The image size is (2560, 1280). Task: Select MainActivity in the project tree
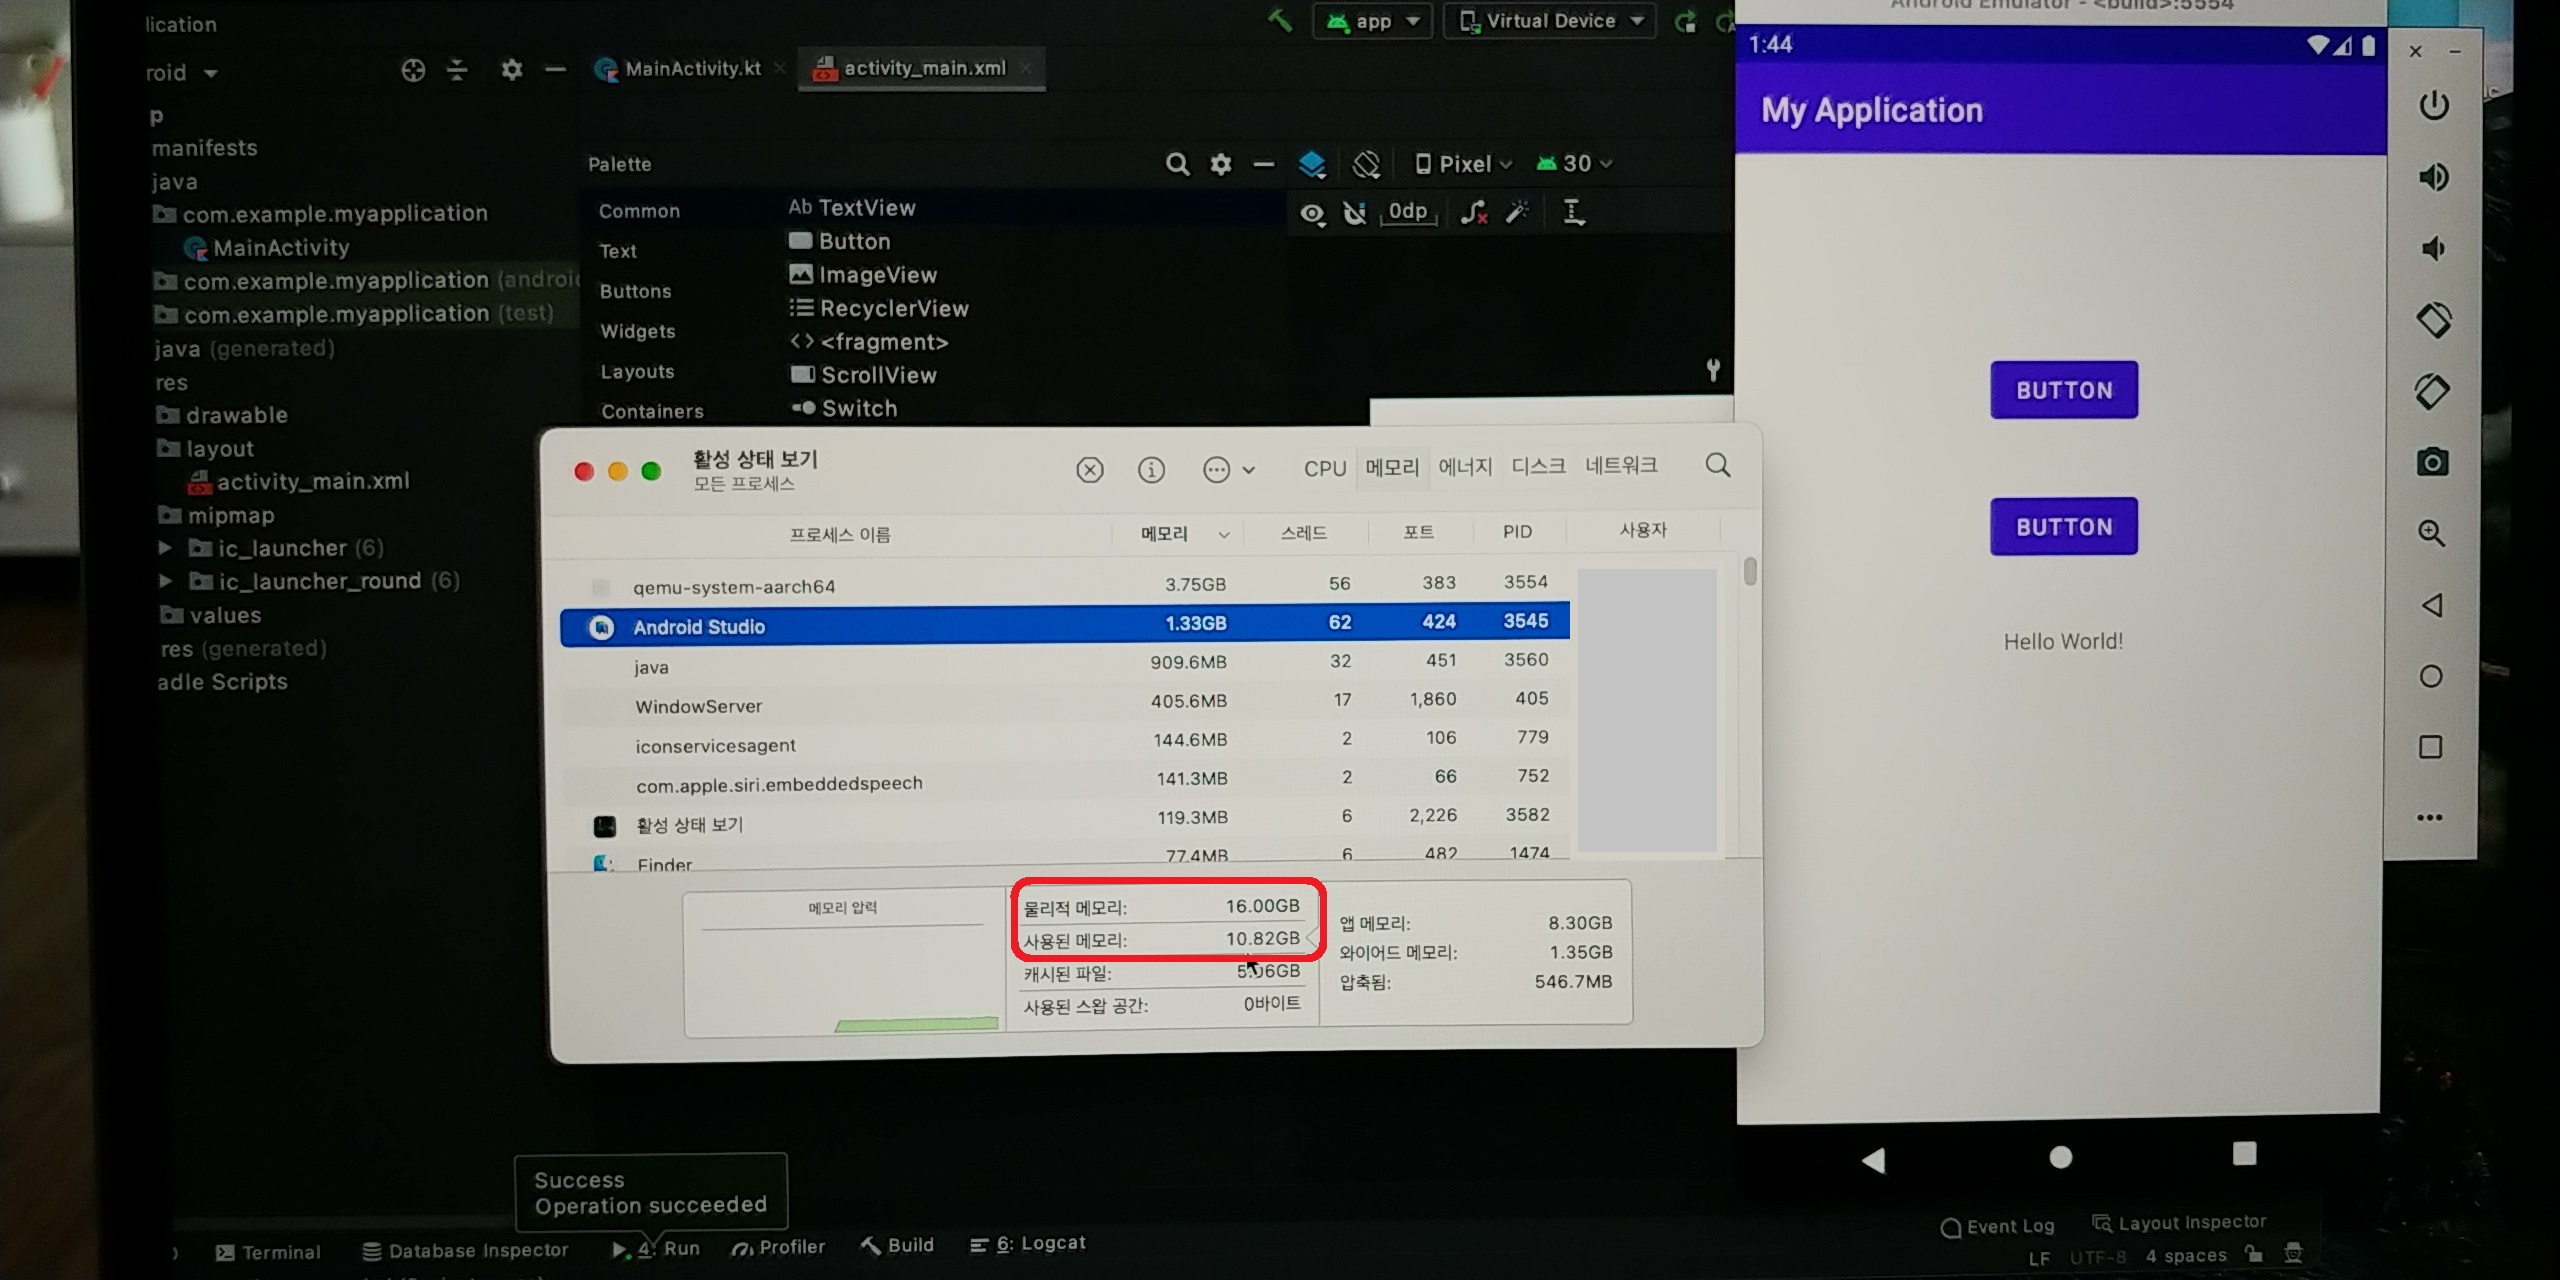[x=266, y=248]
